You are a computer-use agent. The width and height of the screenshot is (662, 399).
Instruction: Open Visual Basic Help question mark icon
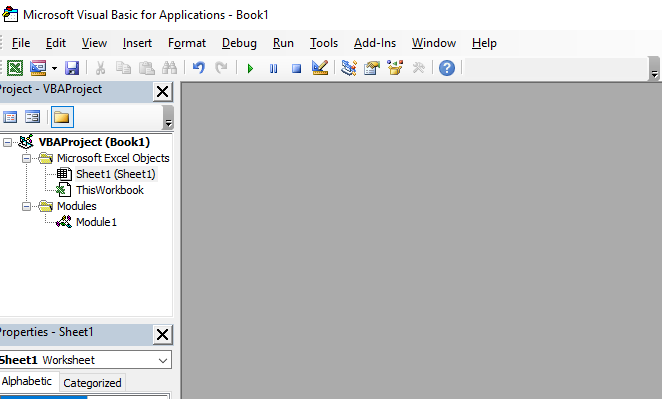[447, 68]
